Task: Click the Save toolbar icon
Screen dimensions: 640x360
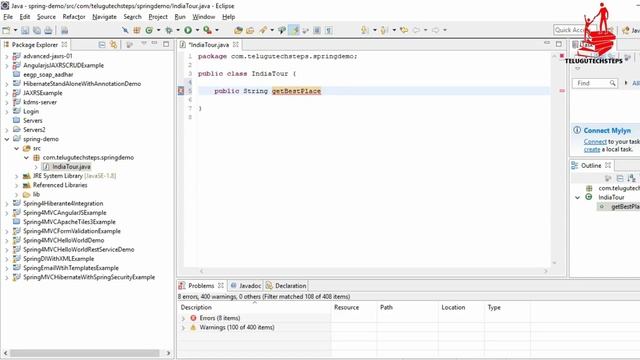Action: click(x=25, y=30)
